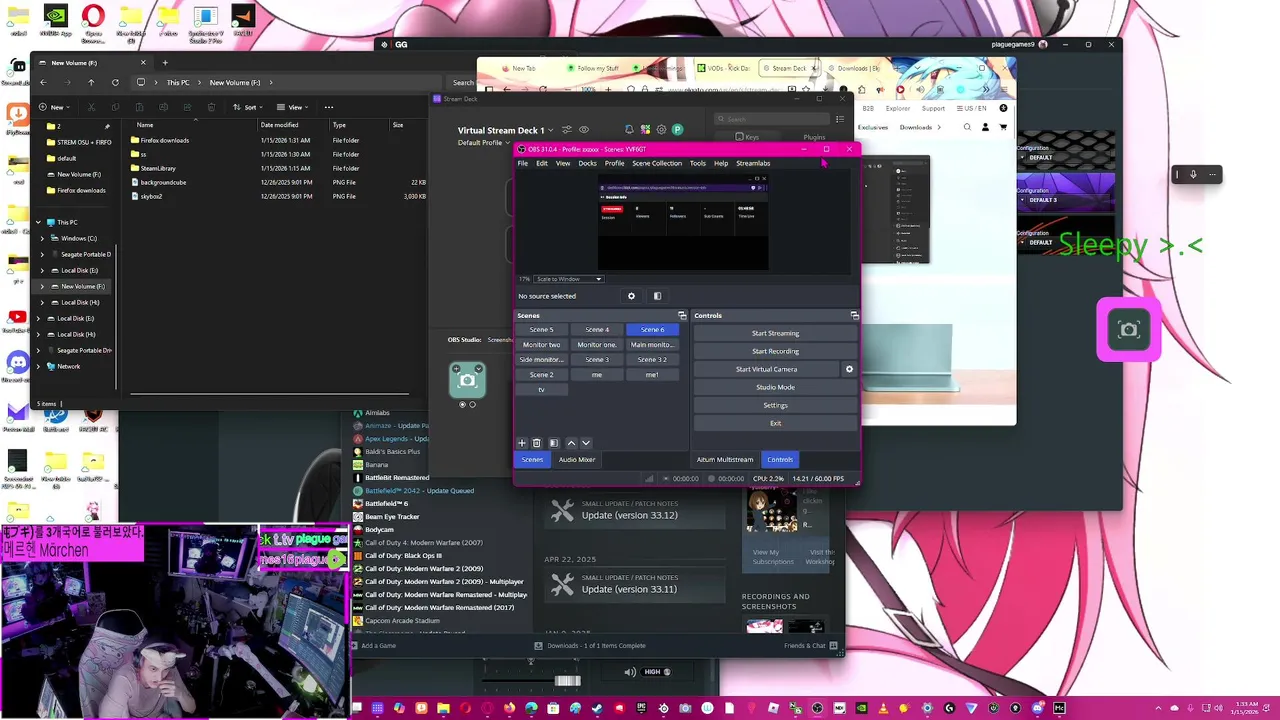
Task: Remove selected scene with OBS trash icon
Action: 536,443
